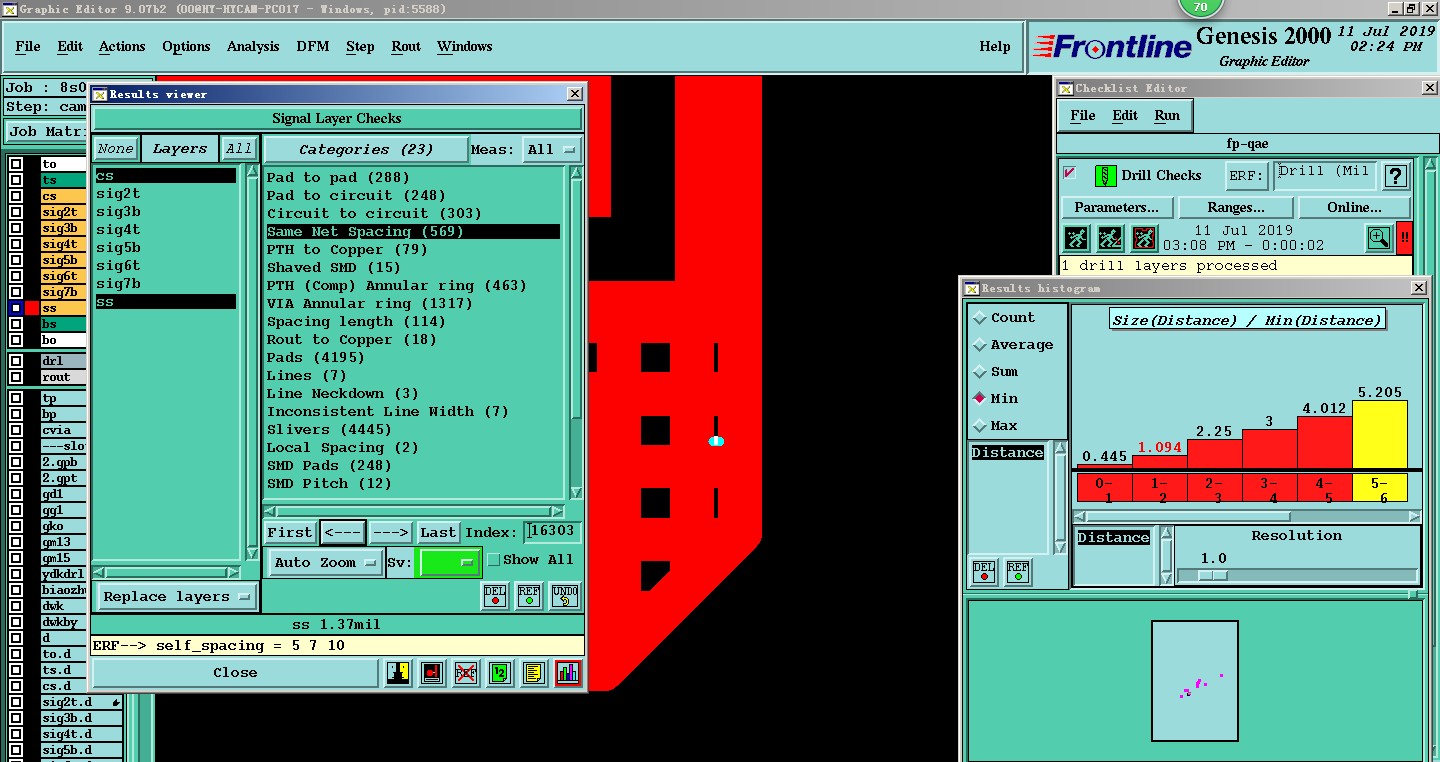Image resolution: width=1440 pixels, height=762 pixels.
Task: Go to next result with ---> button
Action: coord(391,533)
